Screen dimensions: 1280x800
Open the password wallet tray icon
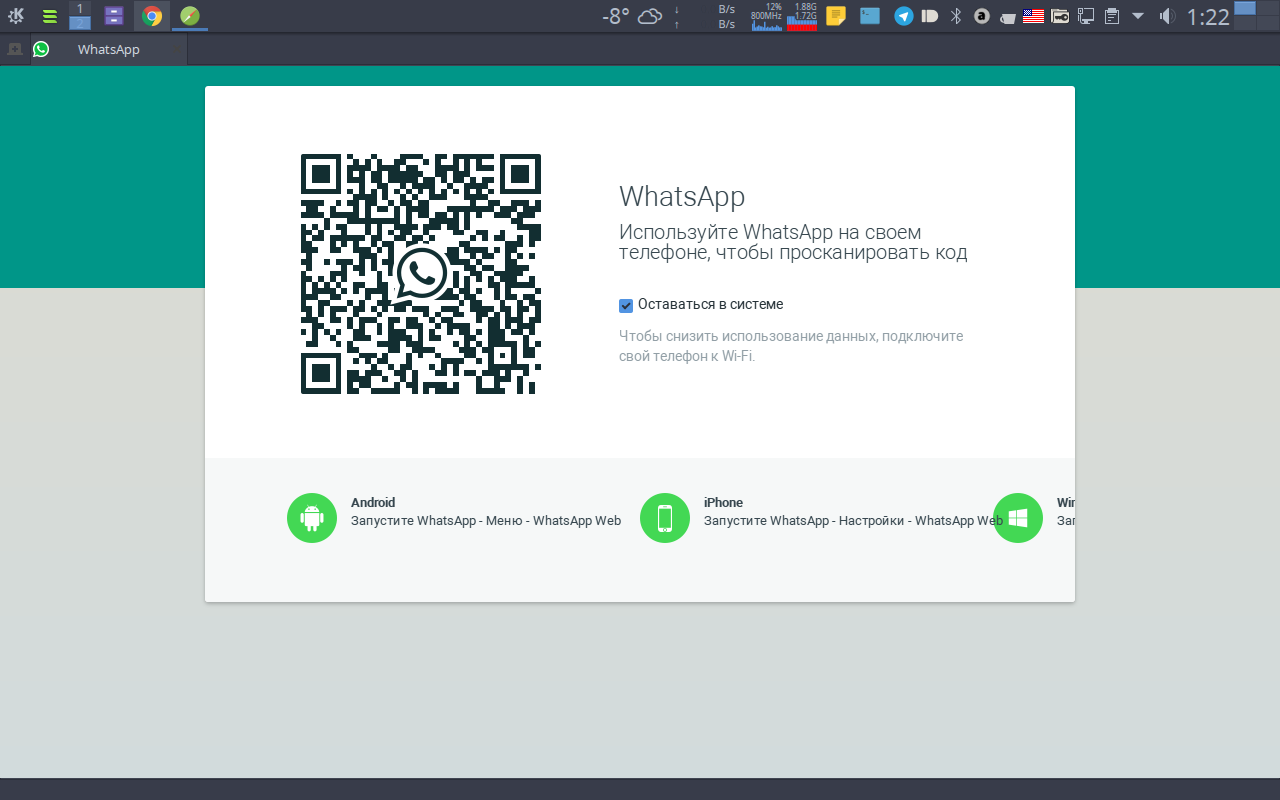(x=1060, y=16)
